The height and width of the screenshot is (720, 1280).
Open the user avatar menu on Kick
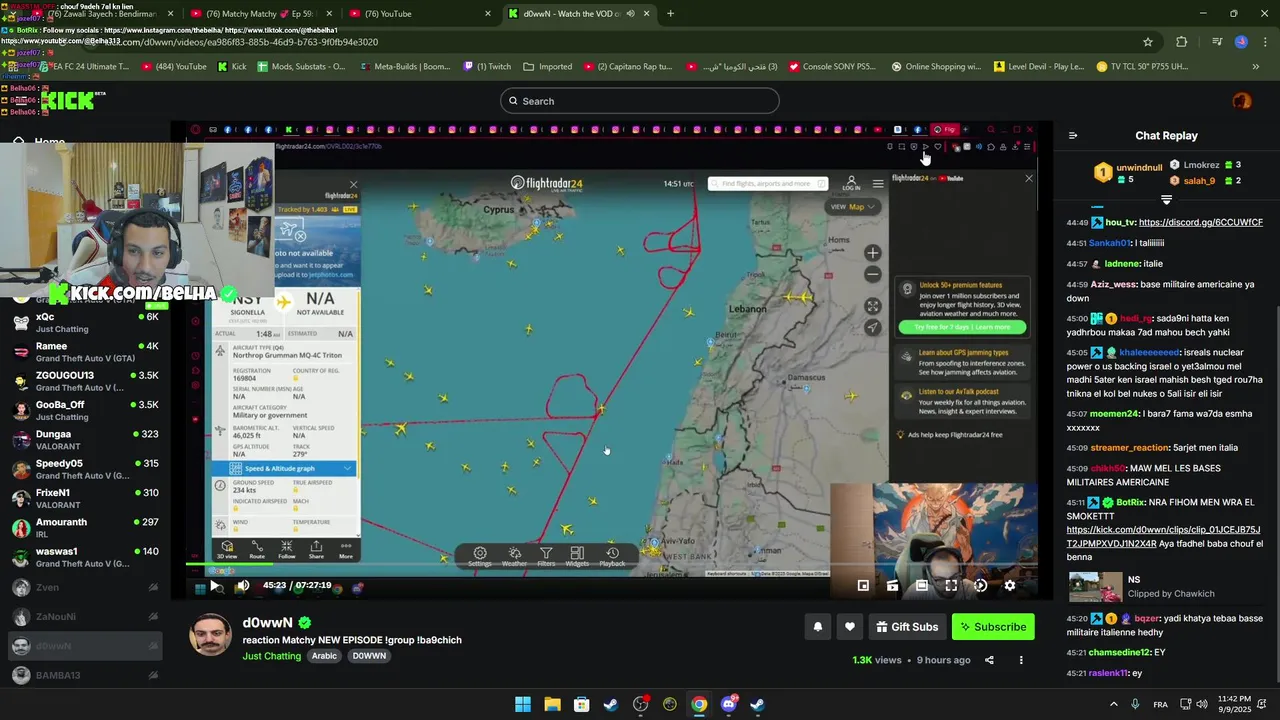pyautogui.click(x=1241, y=101)
